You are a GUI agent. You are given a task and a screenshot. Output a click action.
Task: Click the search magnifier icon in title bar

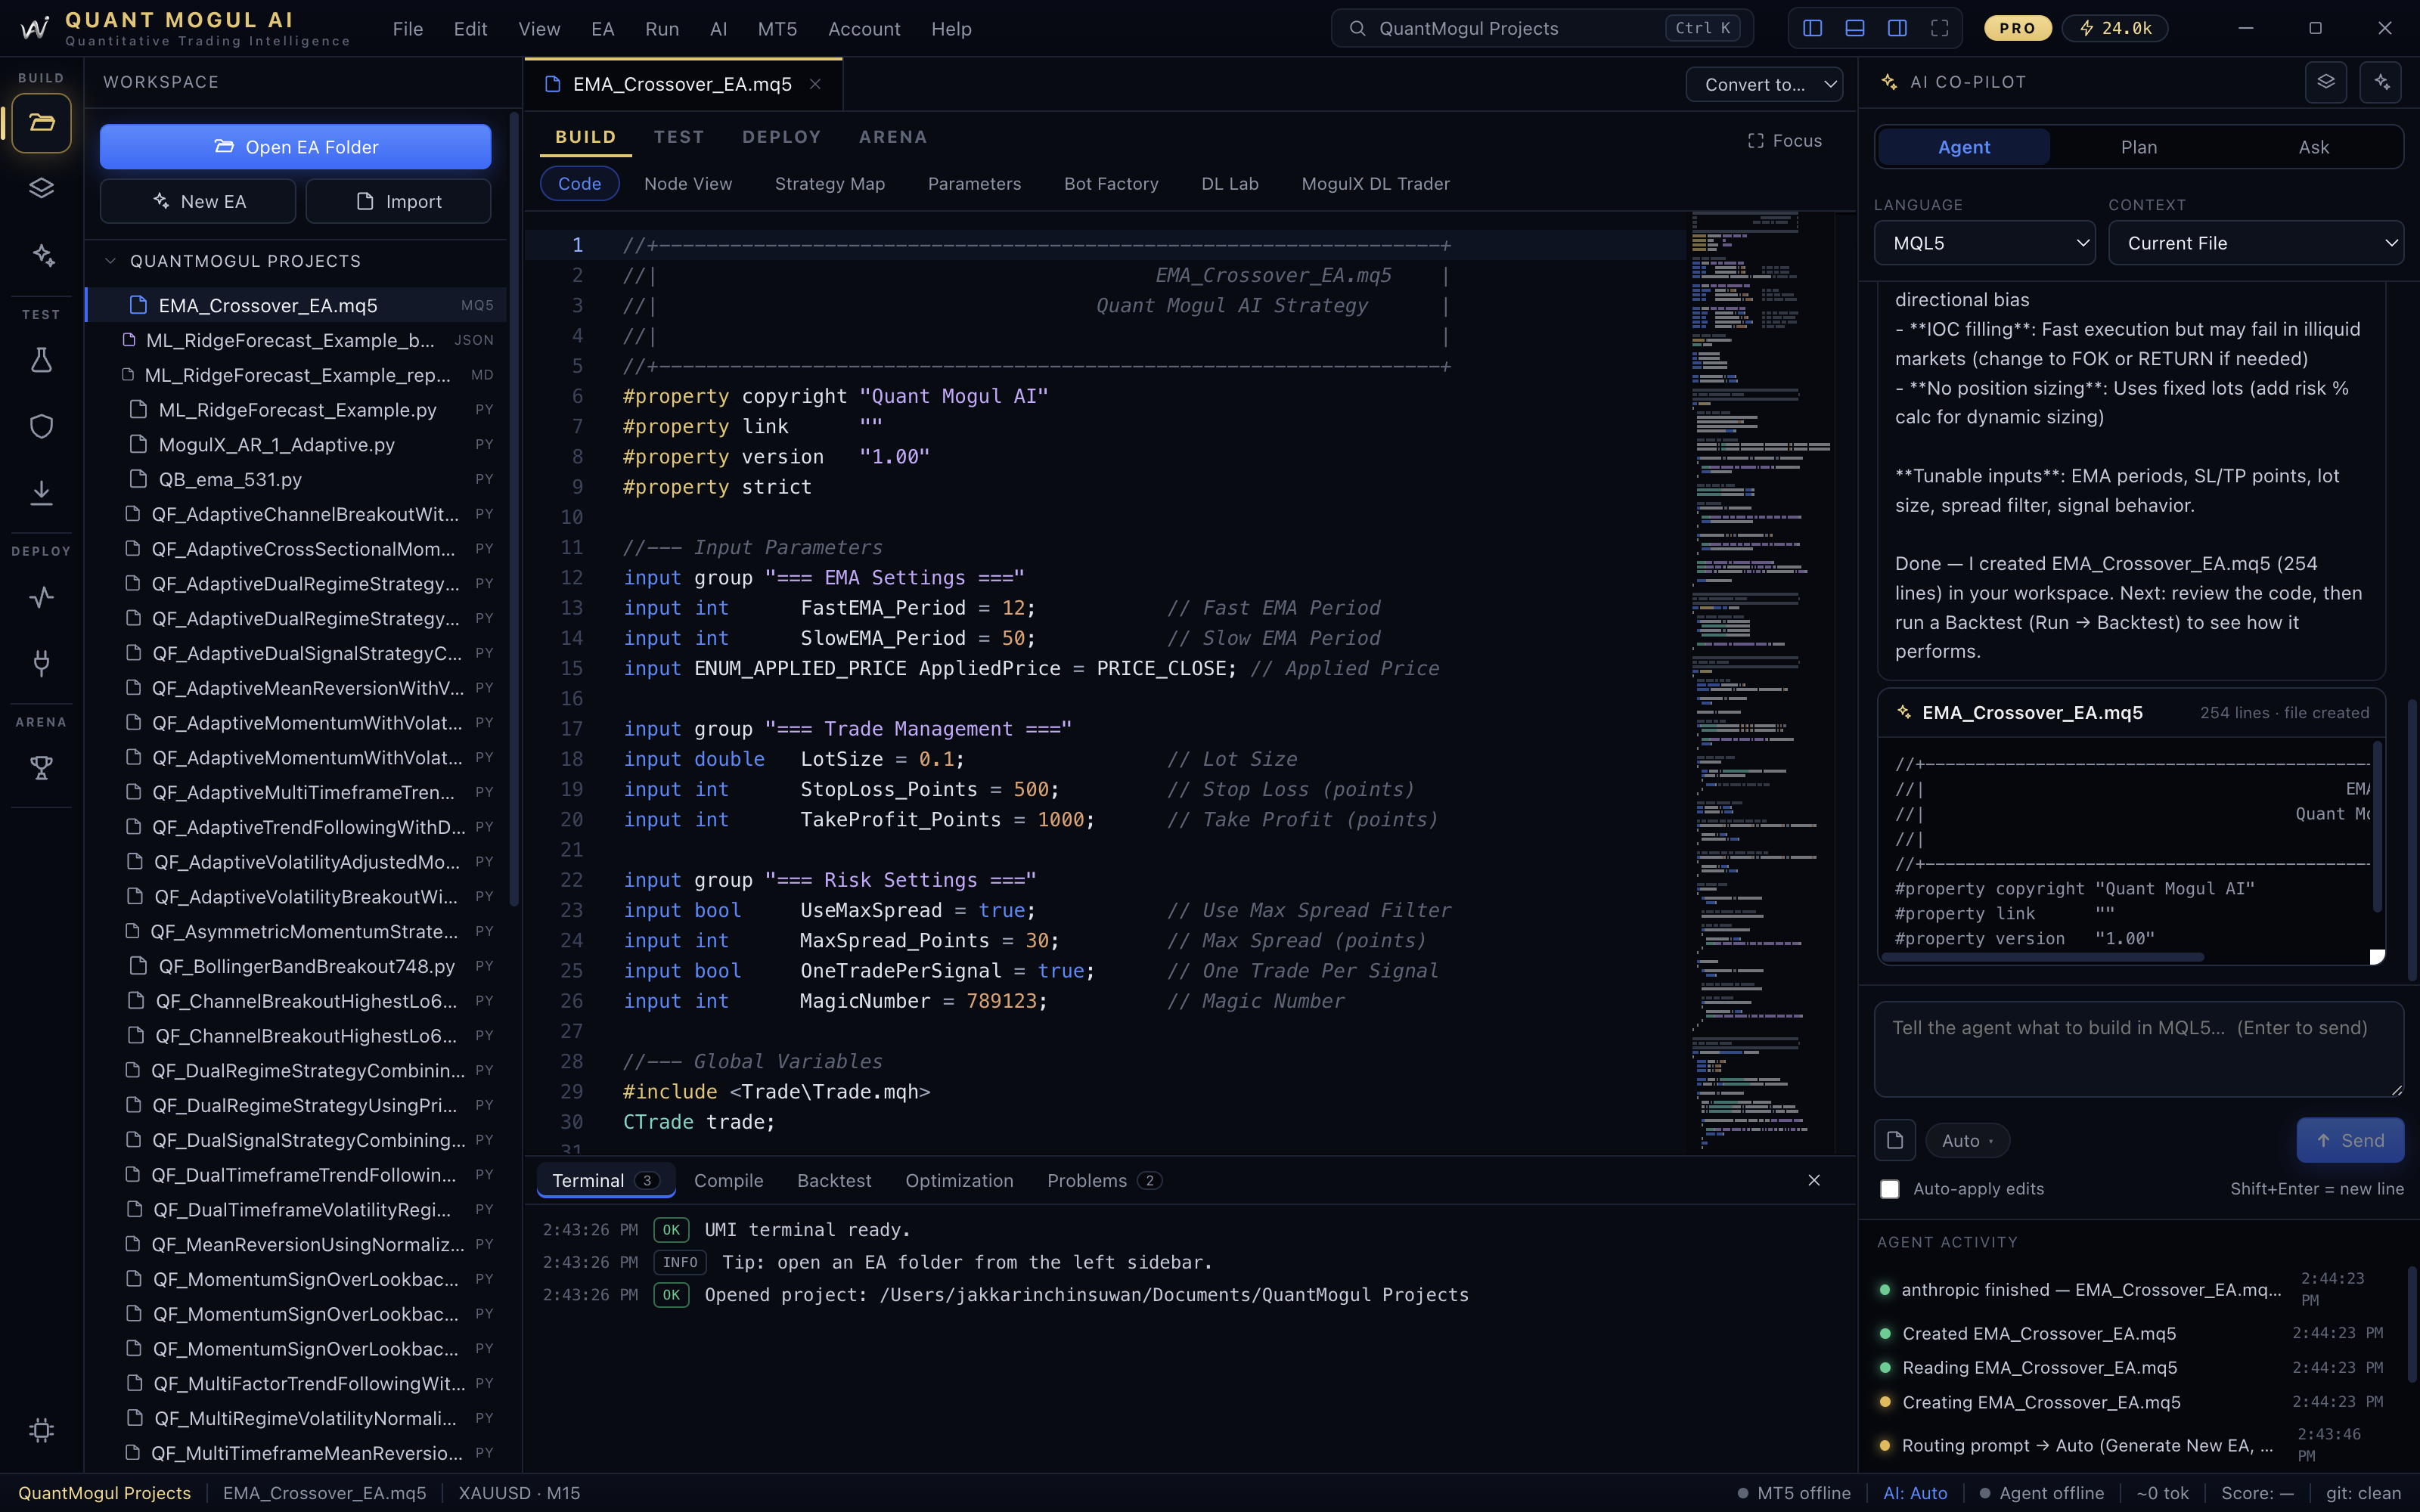[x=1357, y=28]
